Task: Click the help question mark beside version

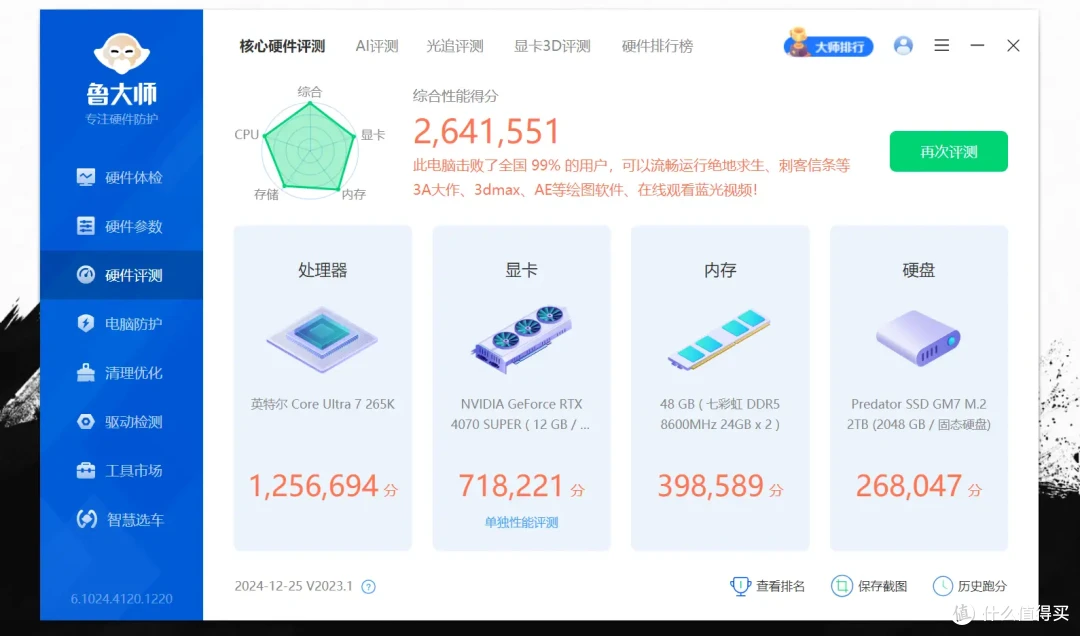Action: [x=368, y=586]
